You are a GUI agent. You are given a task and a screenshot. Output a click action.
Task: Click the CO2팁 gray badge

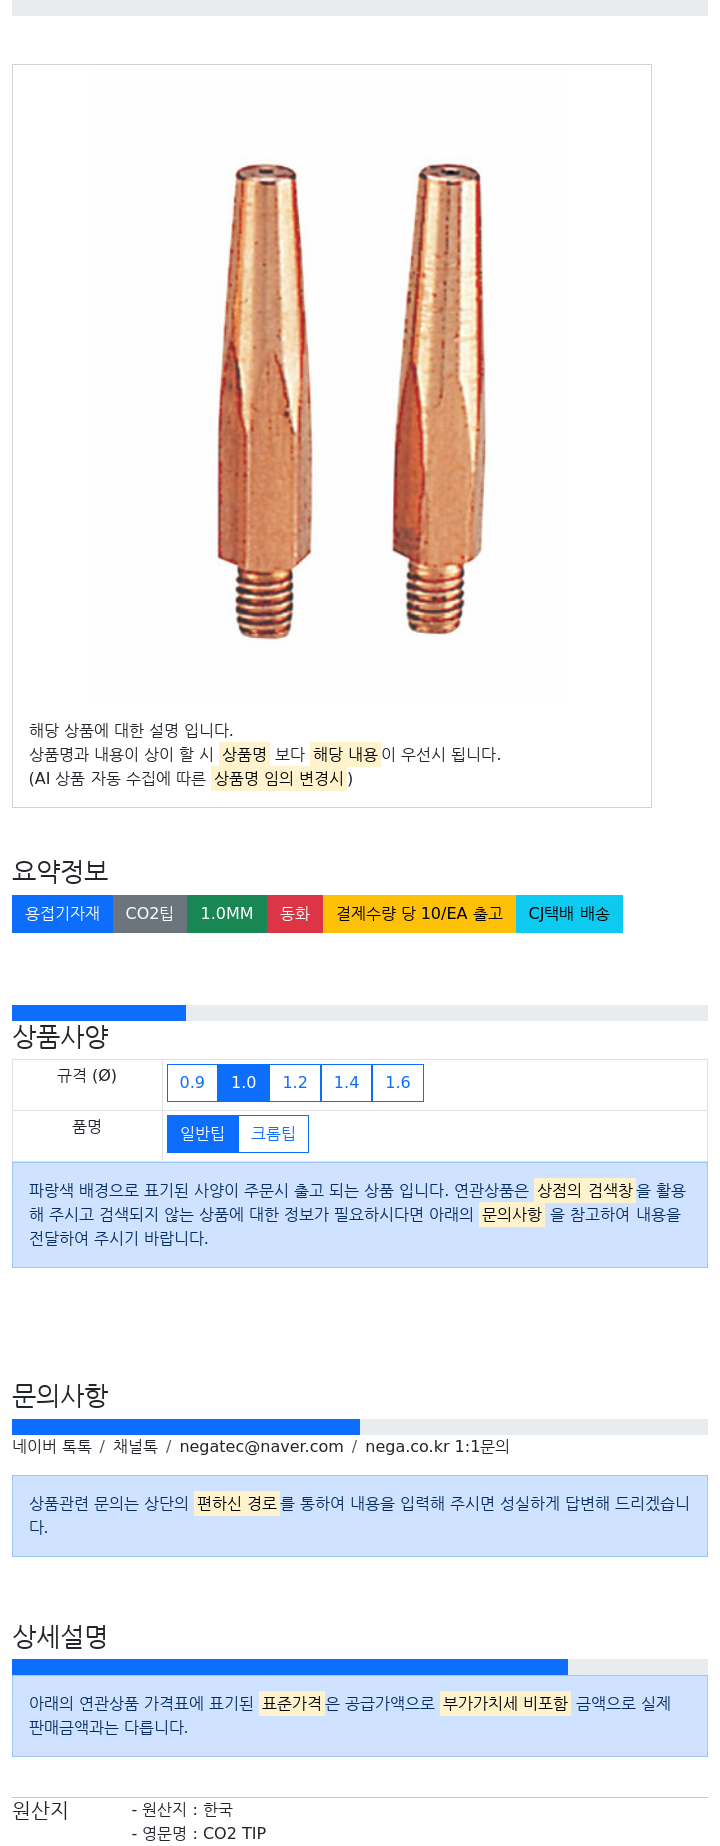[150, 914]
